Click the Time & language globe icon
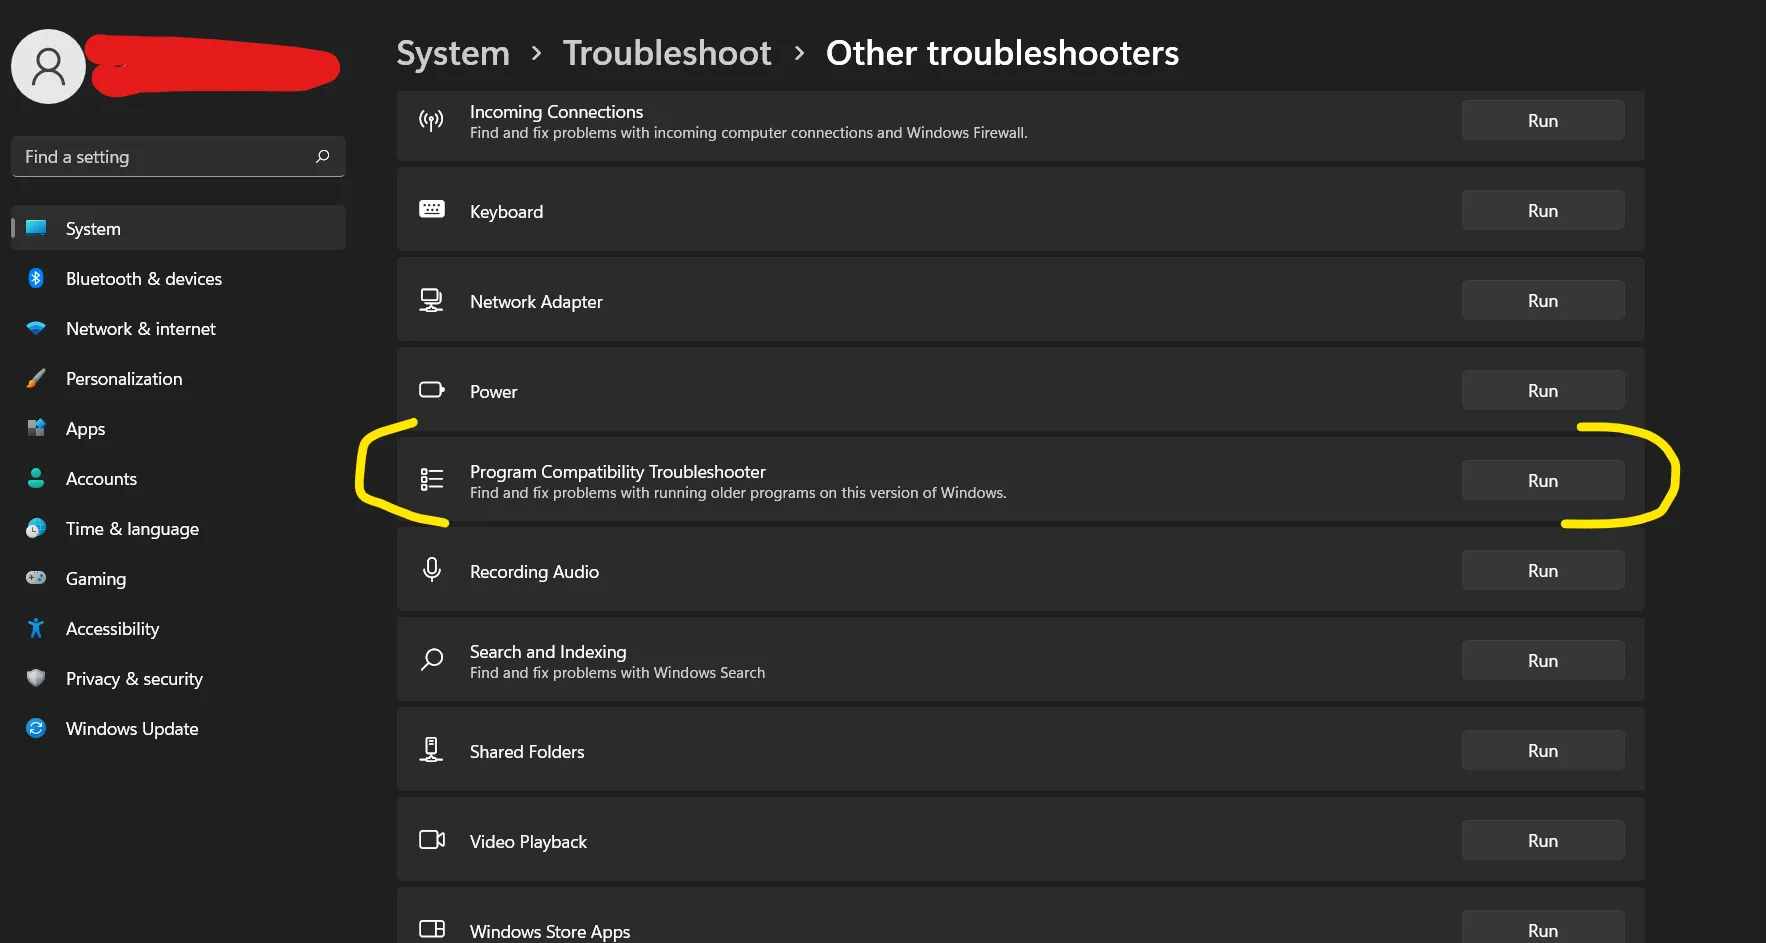 pos(36,528)
